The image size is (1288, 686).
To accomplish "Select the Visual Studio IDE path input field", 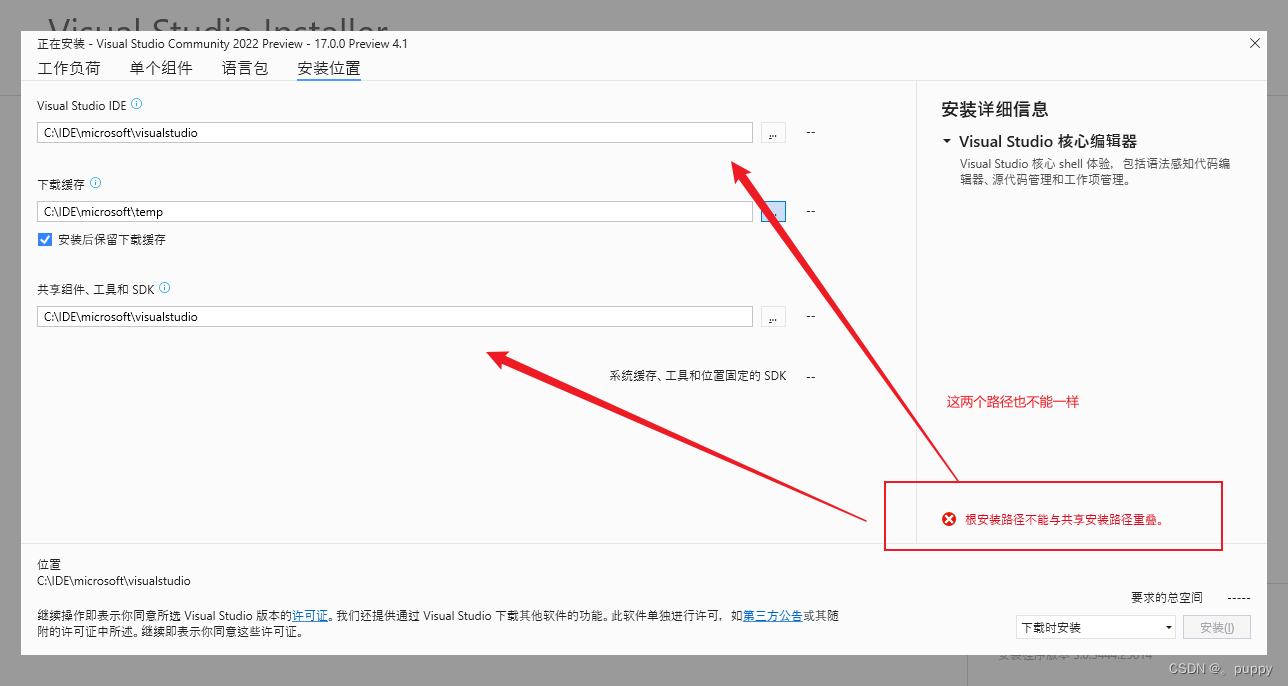I will pyautogui.click(x=394, y=132).
